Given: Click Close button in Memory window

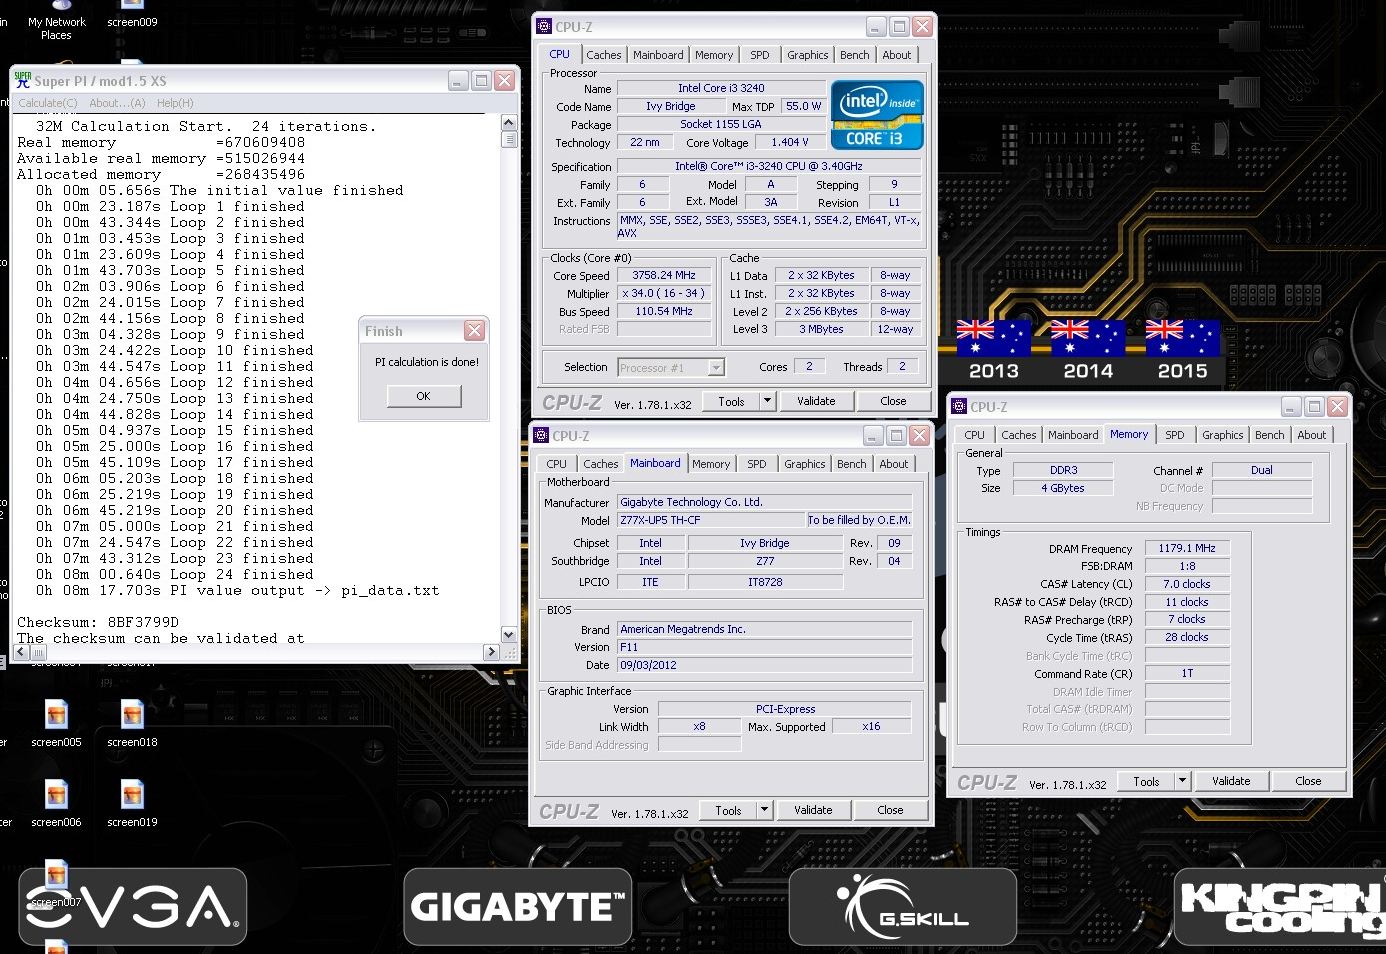Looking at the screenshot, I should [1308, 781].
